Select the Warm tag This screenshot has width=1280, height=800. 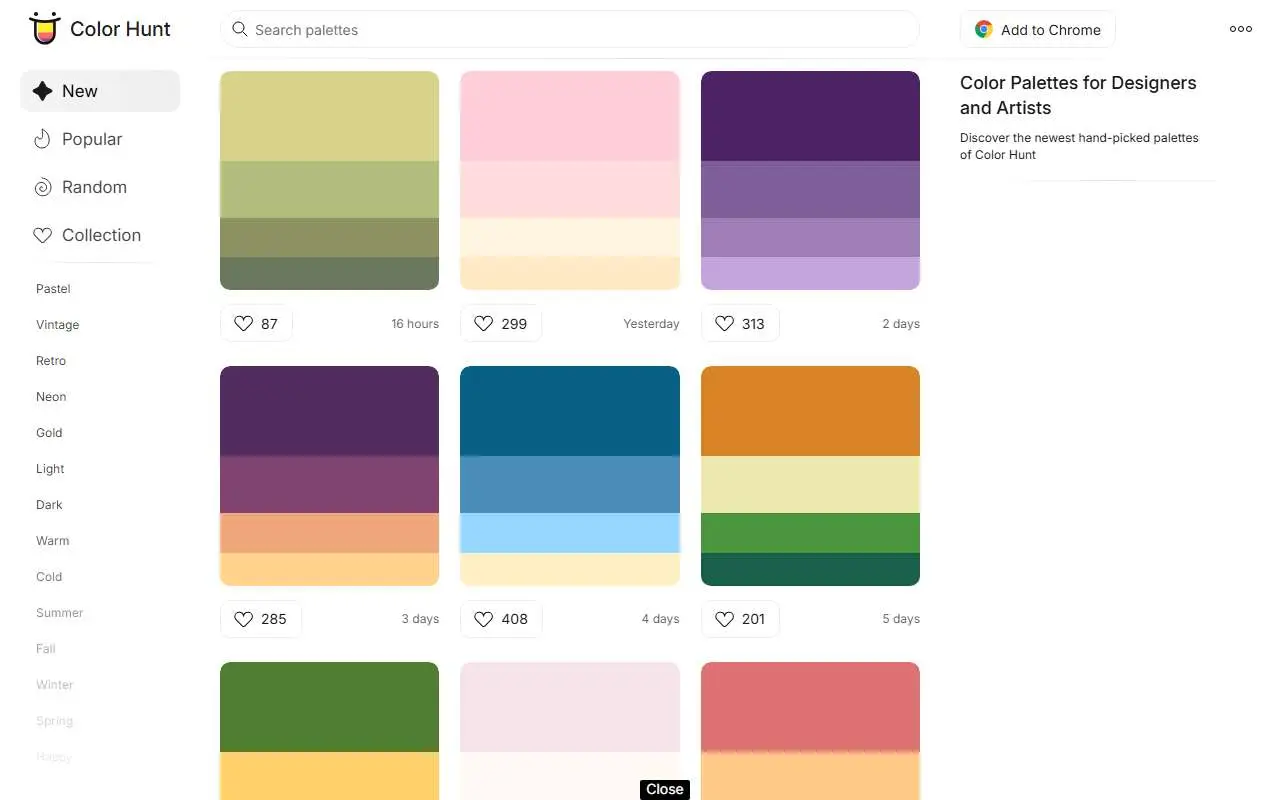[53, 541]
